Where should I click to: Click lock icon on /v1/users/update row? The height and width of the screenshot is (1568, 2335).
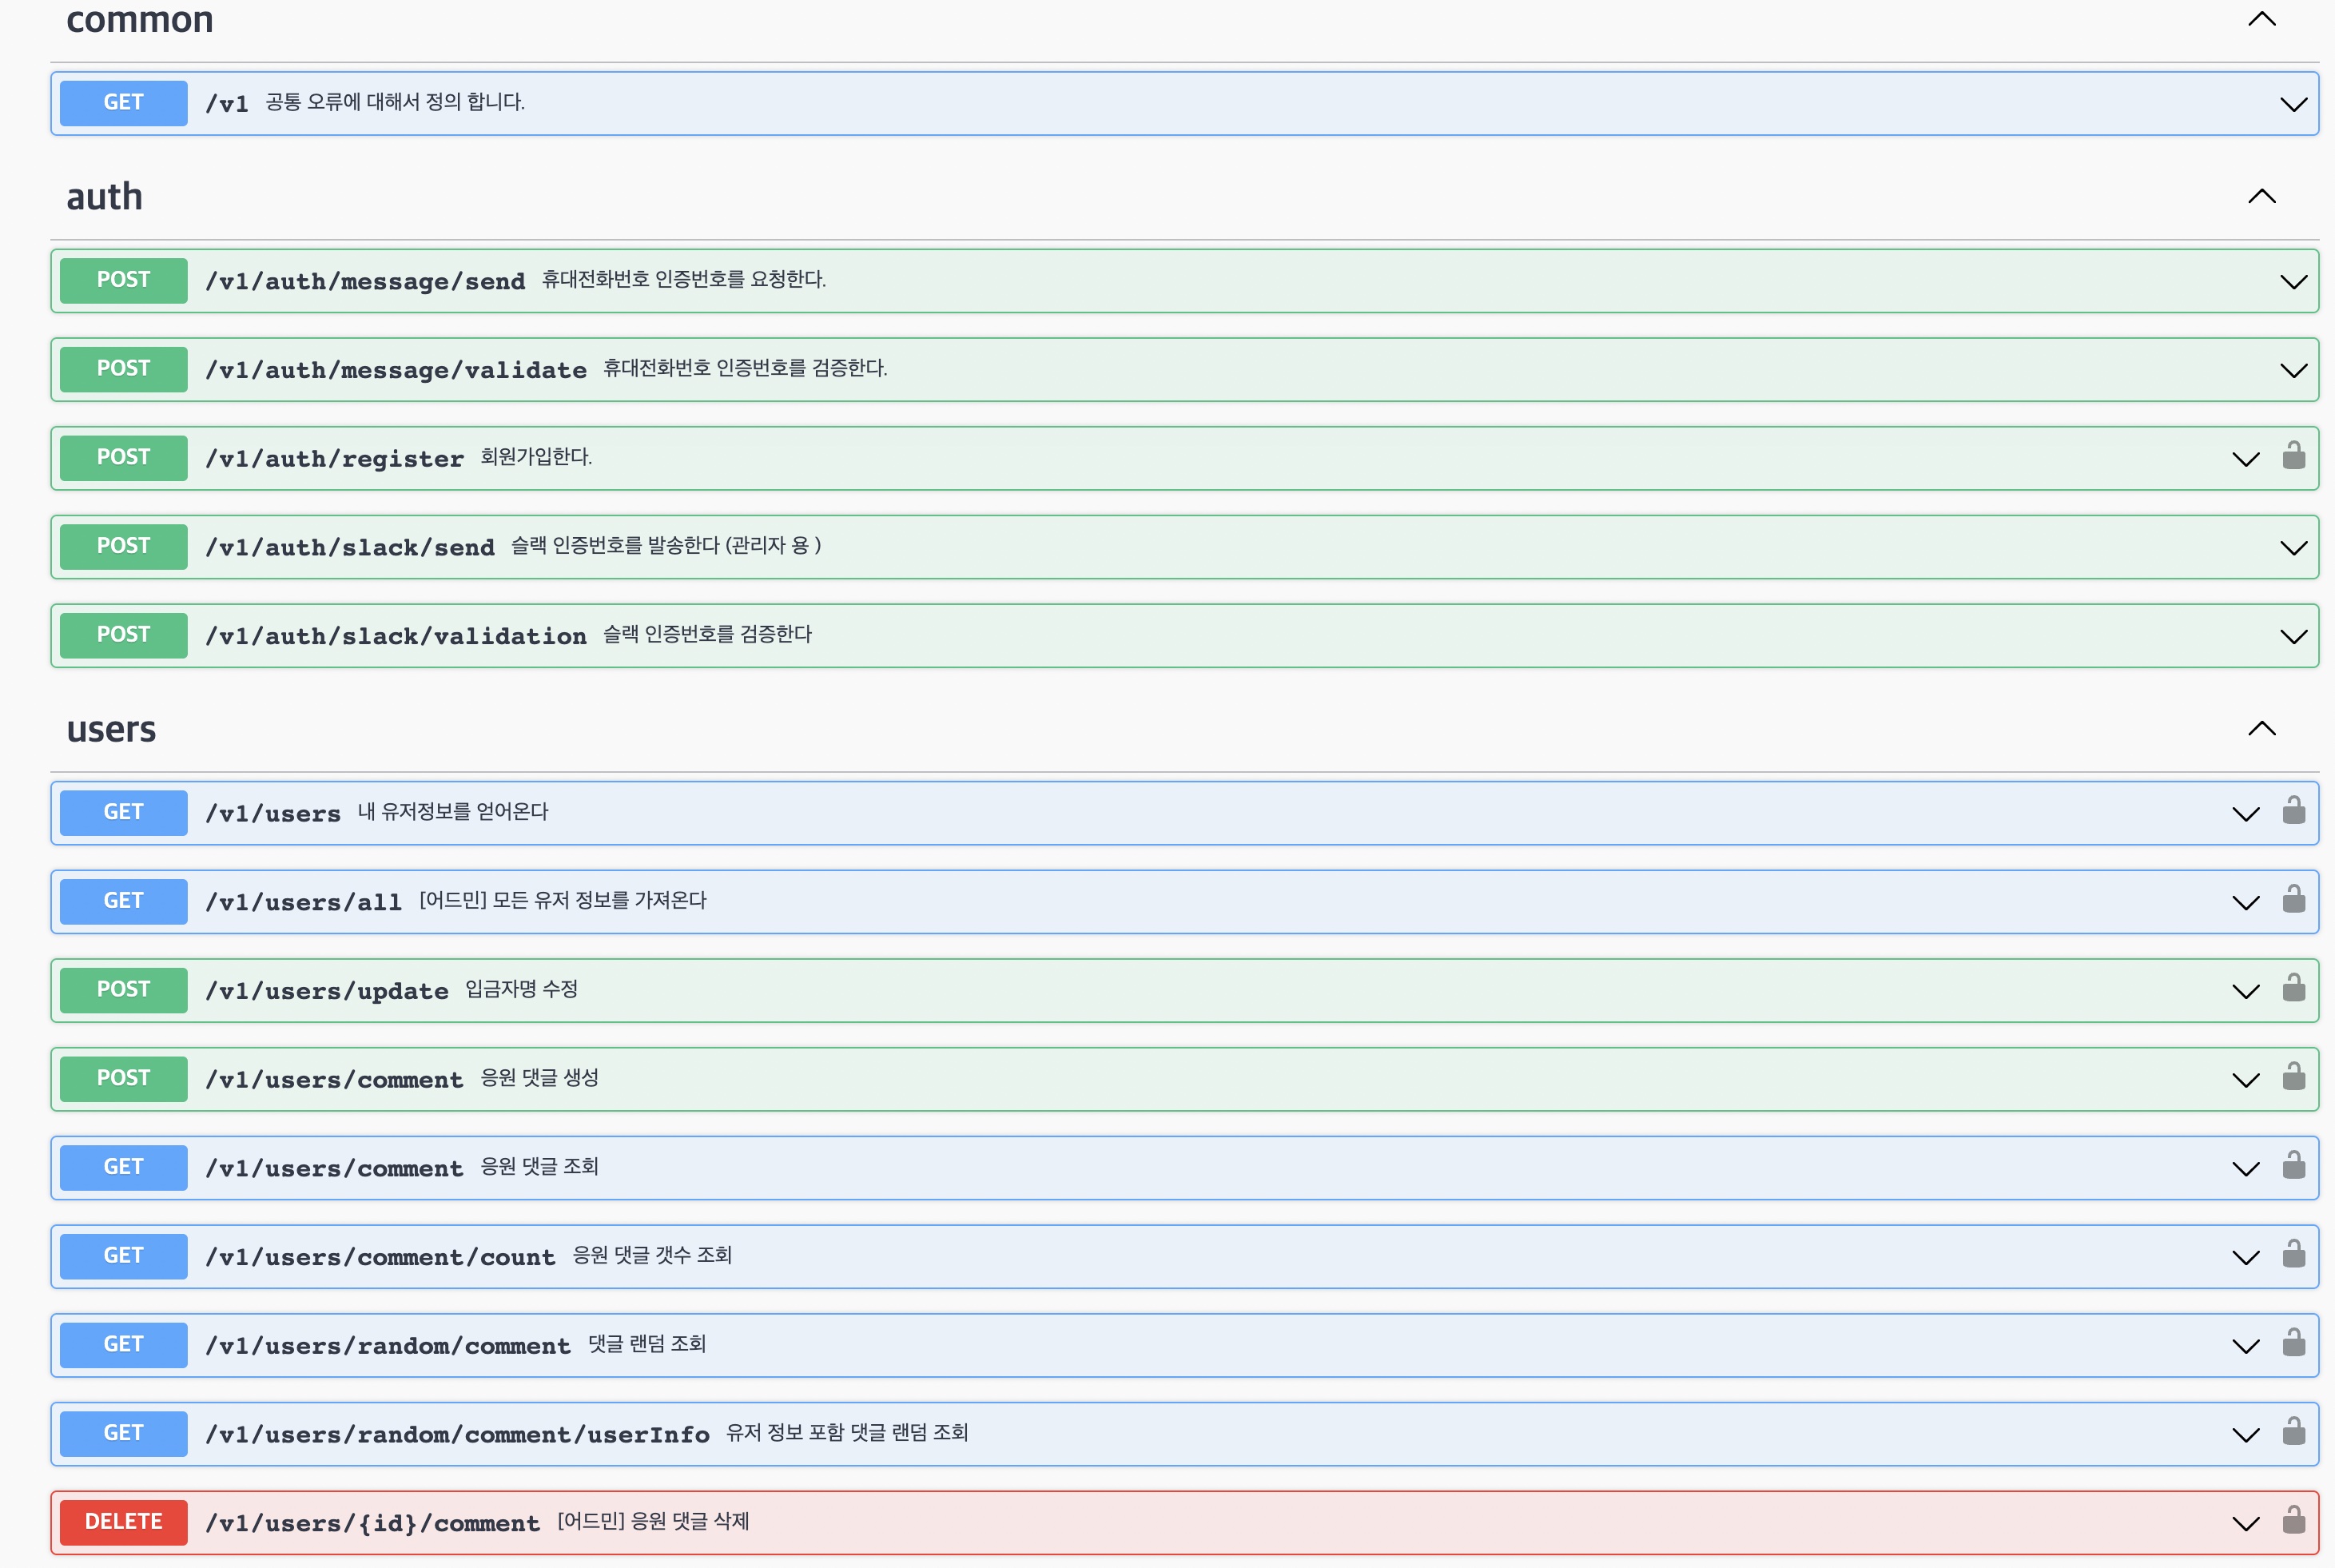[2294, 988]
